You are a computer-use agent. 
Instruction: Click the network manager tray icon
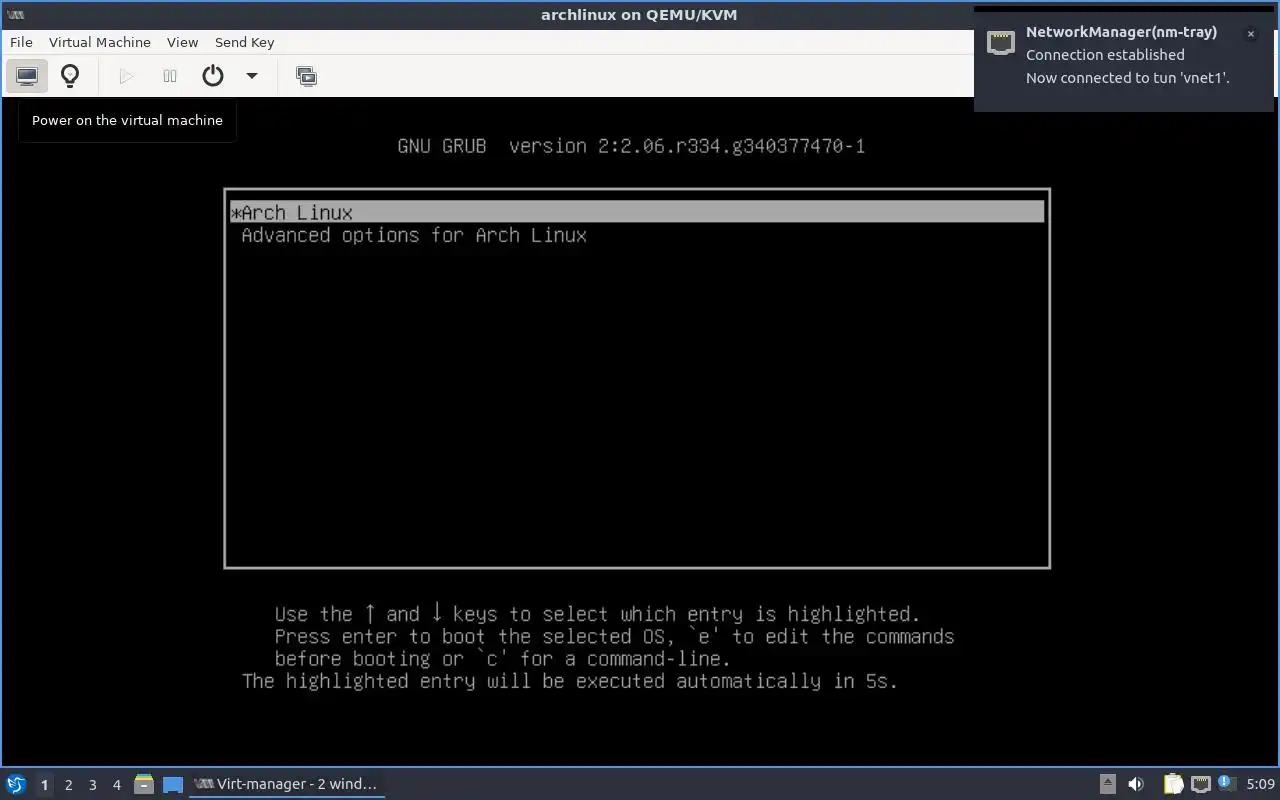tap(1201, 784)
